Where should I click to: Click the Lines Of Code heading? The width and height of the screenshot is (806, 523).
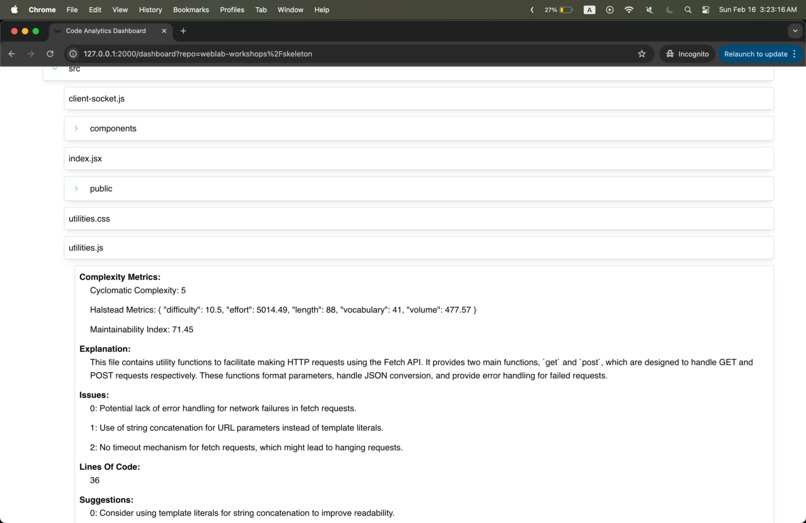coord(109,467)
